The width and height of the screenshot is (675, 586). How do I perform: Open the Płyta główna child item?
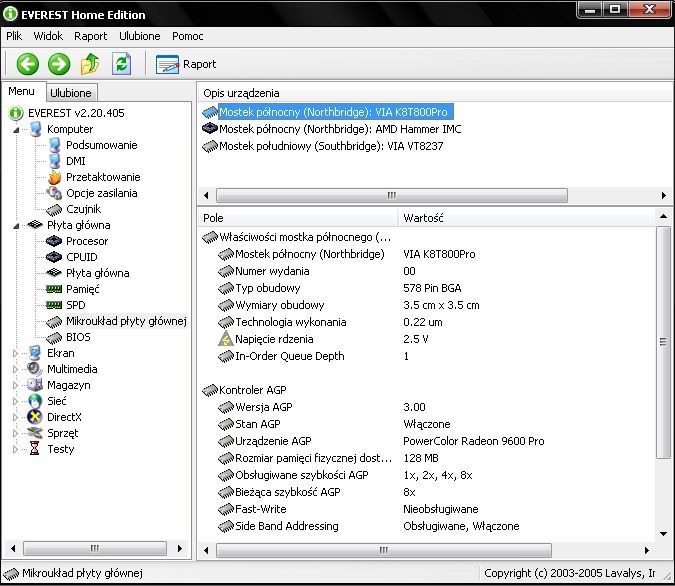coord(98,273)
